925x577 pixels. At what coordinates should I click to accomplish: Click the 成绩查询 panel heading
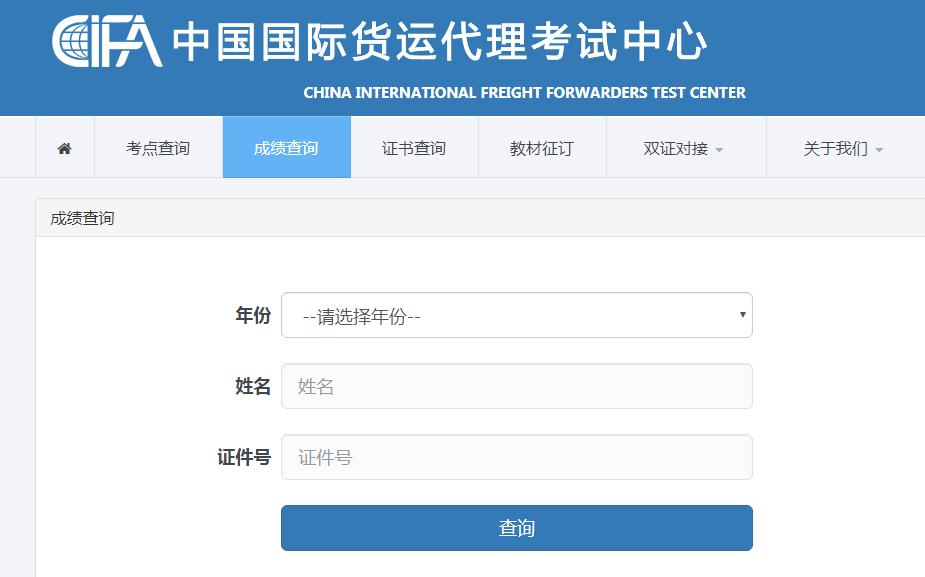[83, 218]
